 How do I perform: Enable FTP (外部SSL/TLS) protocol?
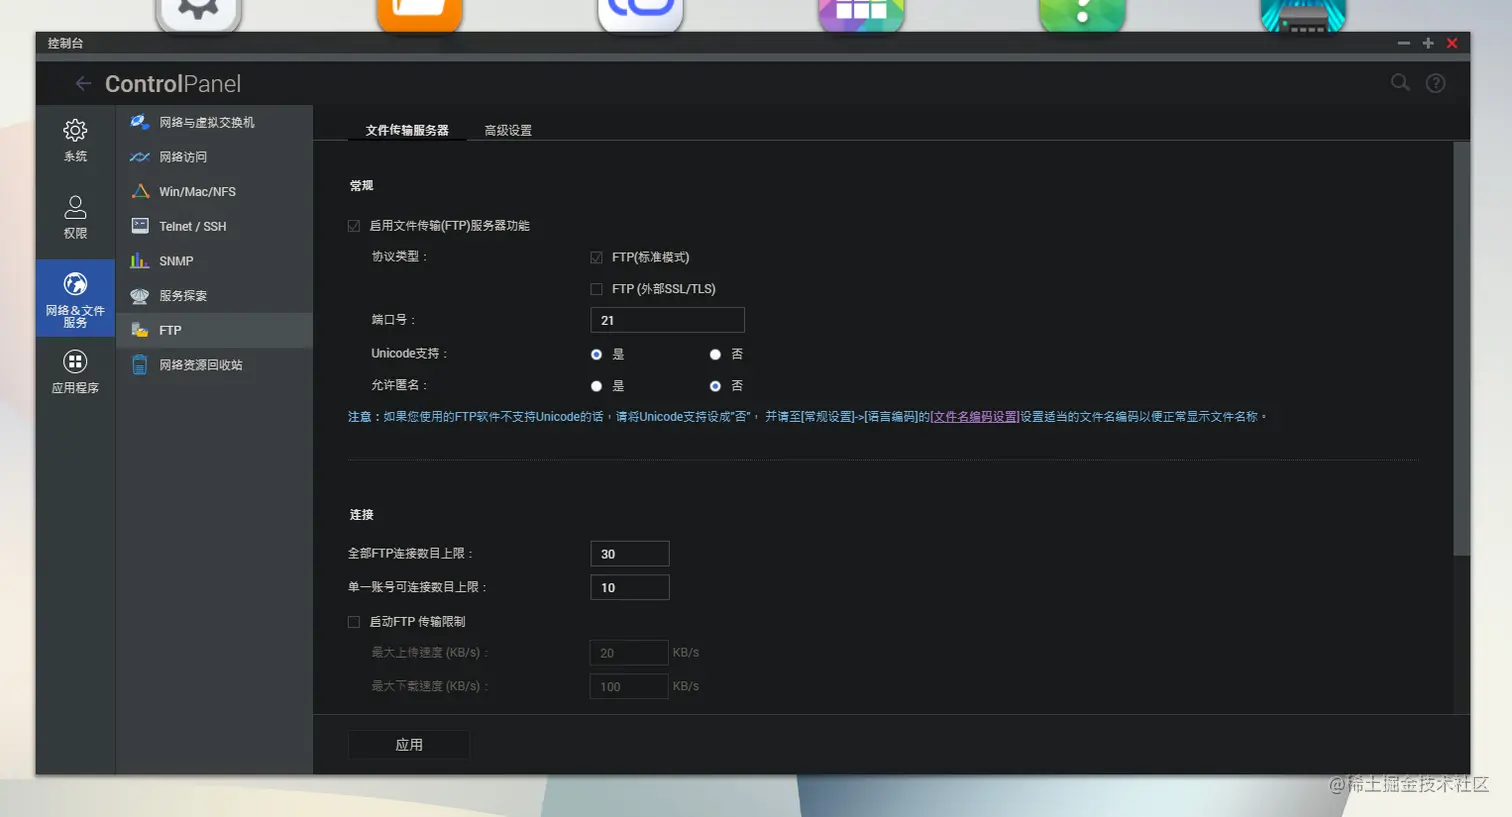coord(596,288)
